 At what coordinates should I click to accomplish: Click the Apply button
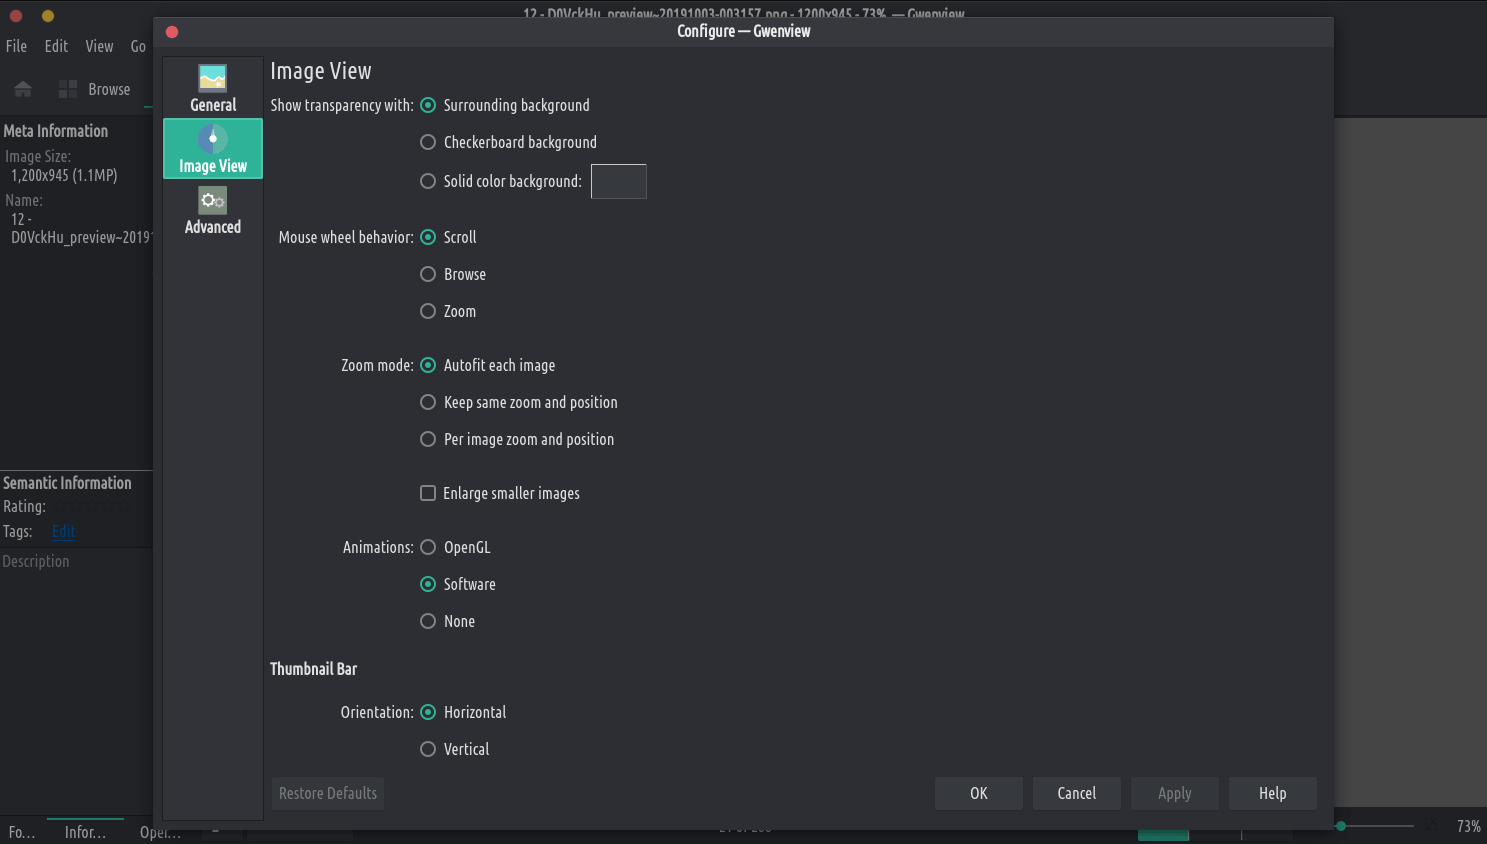[x=1175, y=793]
